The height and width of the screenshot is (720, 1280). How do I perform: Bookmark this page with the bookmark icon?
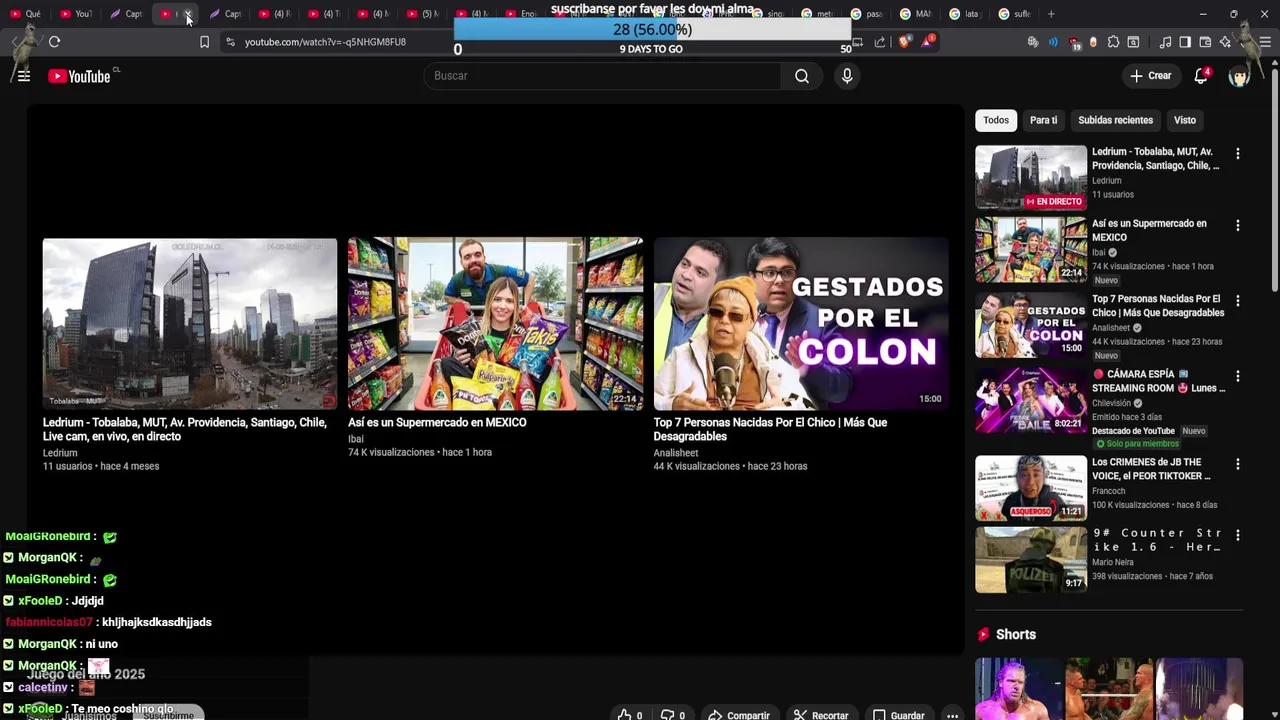(204, 42)
